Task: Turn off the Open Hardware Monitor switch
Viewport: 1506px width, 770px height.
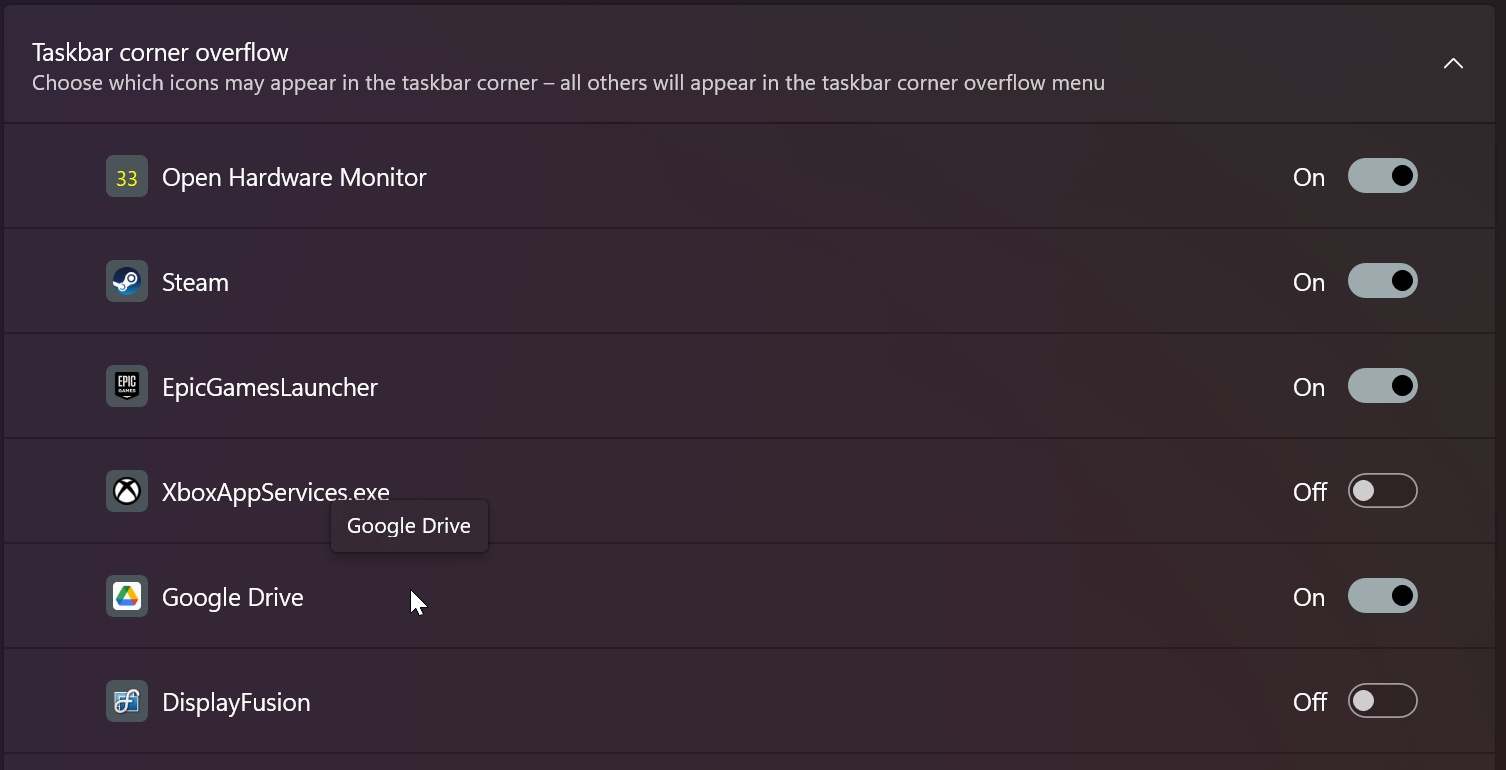Action: click(1383, 176)
